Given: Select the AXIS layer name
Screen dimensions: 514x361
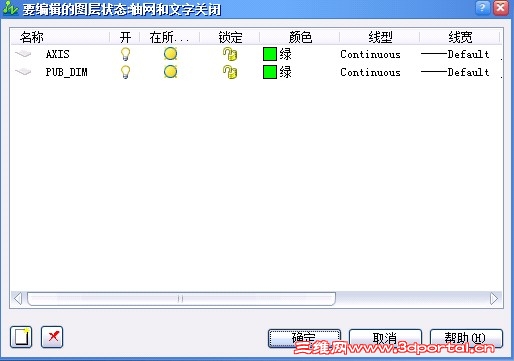Looking at the screenshot, I should coord(58,54).
